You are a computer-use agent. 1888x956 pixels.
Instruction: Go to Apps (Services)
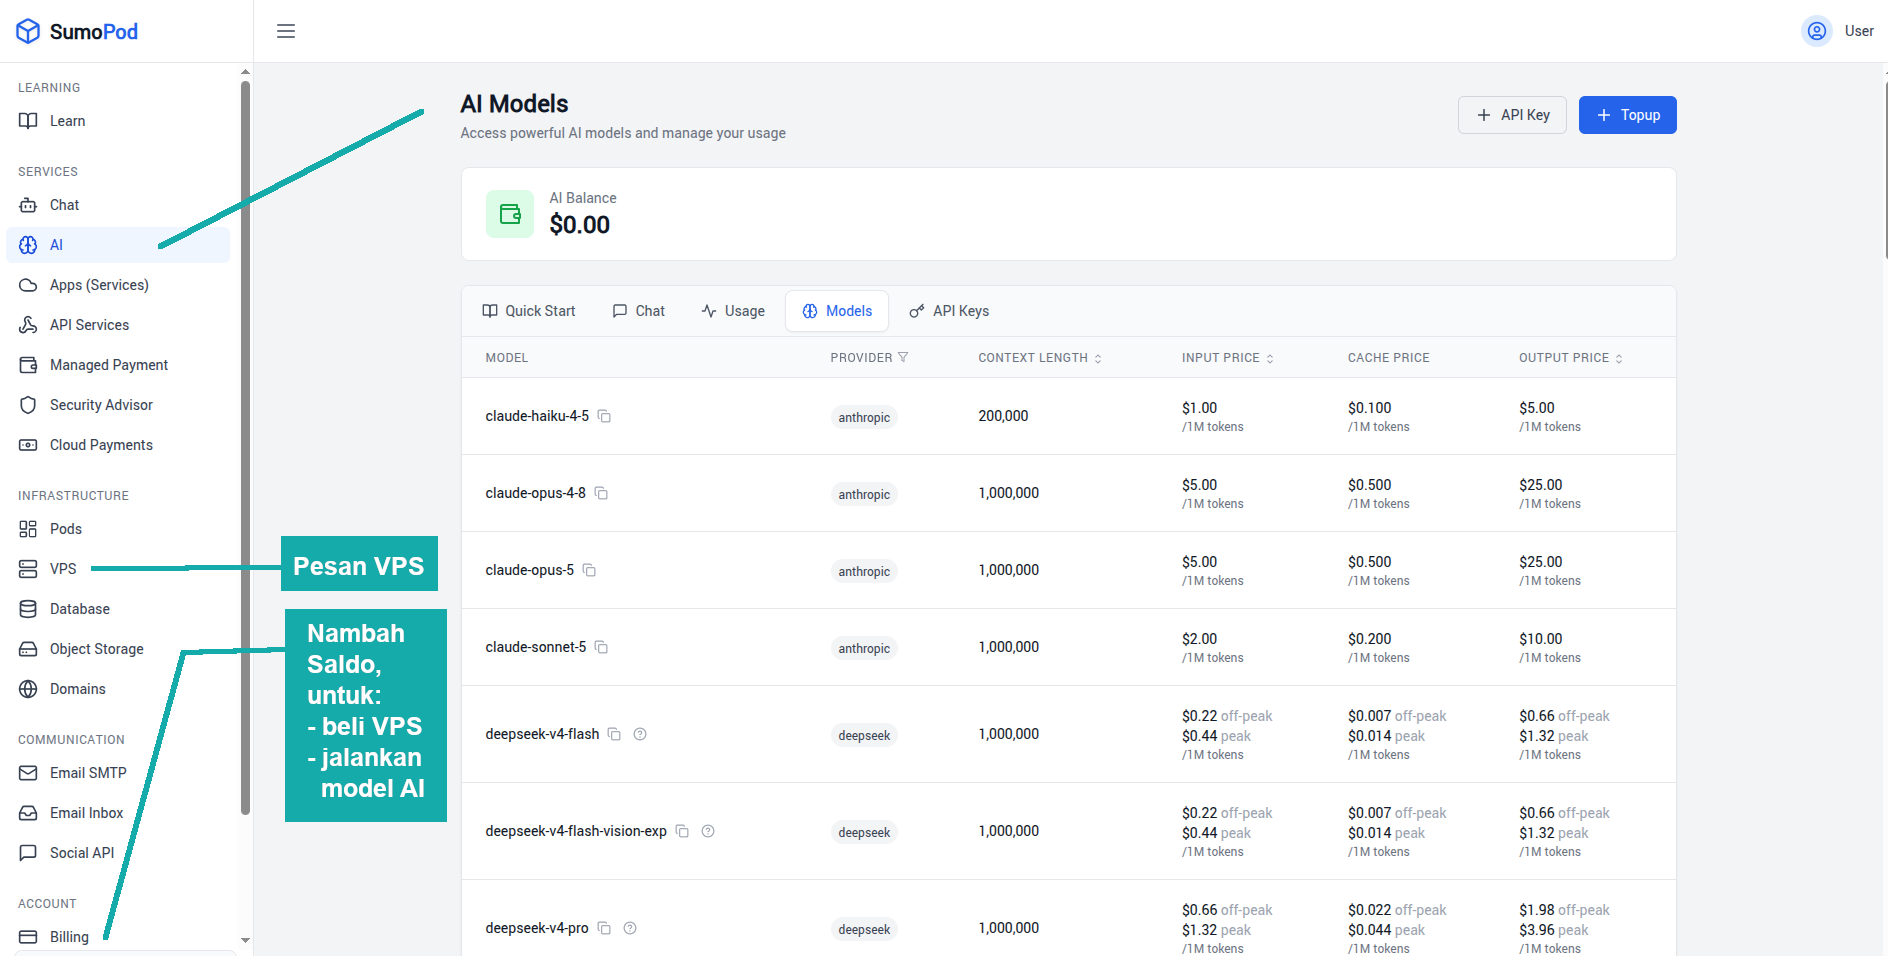pos(118,285)
